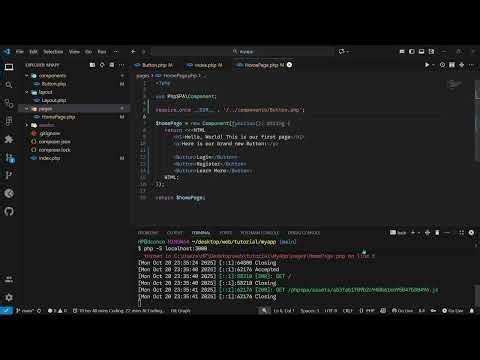Open the Selection menu
The width and height of the screenshot is (480, 360).
click(53, 52)
